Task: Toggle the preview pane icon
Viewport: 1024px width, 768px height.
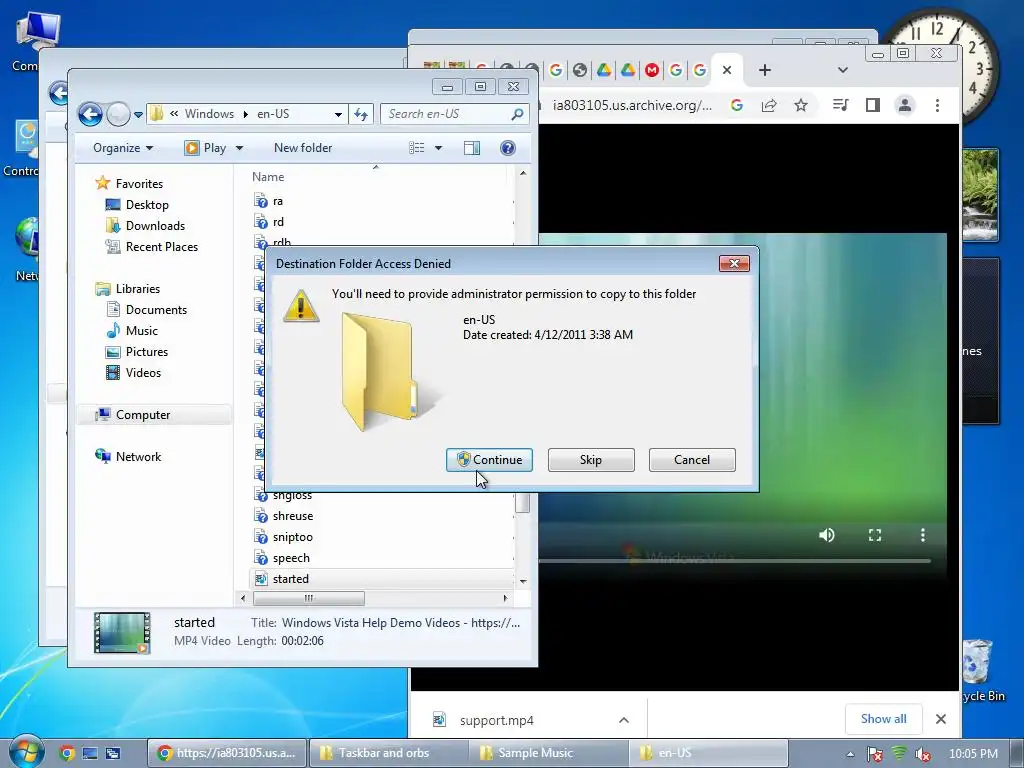Action: click(472, 148)
